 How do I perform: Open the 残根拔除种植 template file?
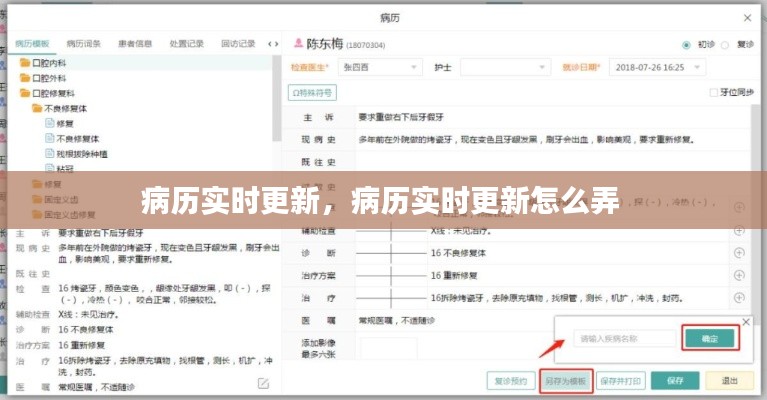[x=81, y=153]
